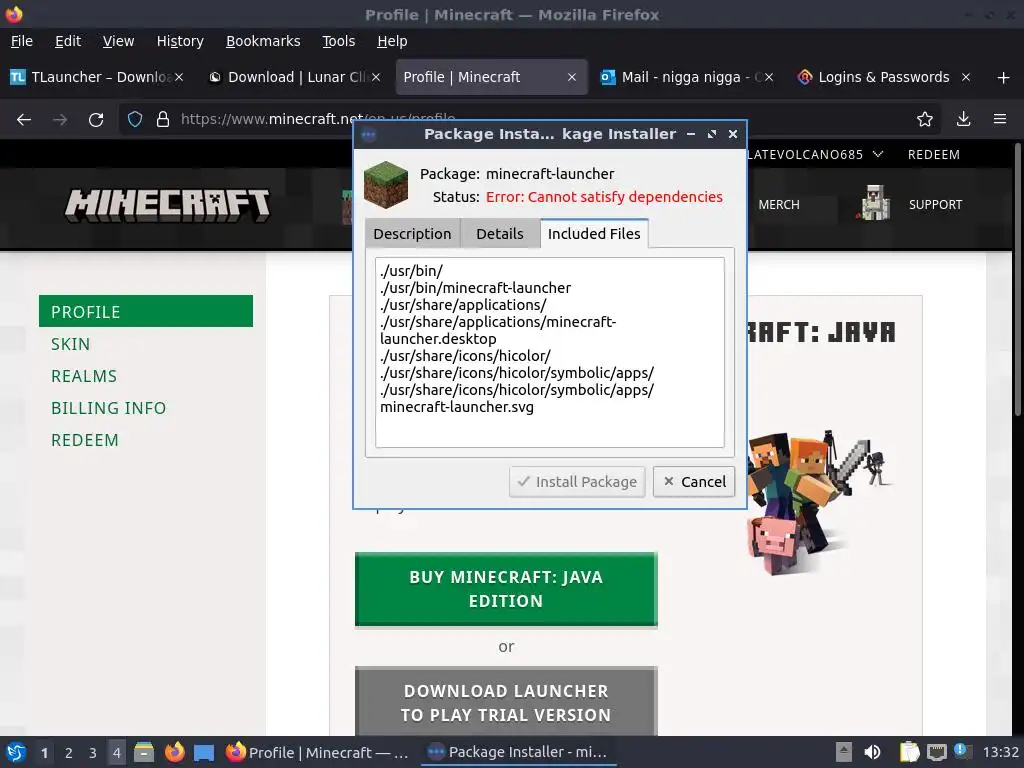
Task: Select PROFILE in the sidebar
Action: (146, 312)
